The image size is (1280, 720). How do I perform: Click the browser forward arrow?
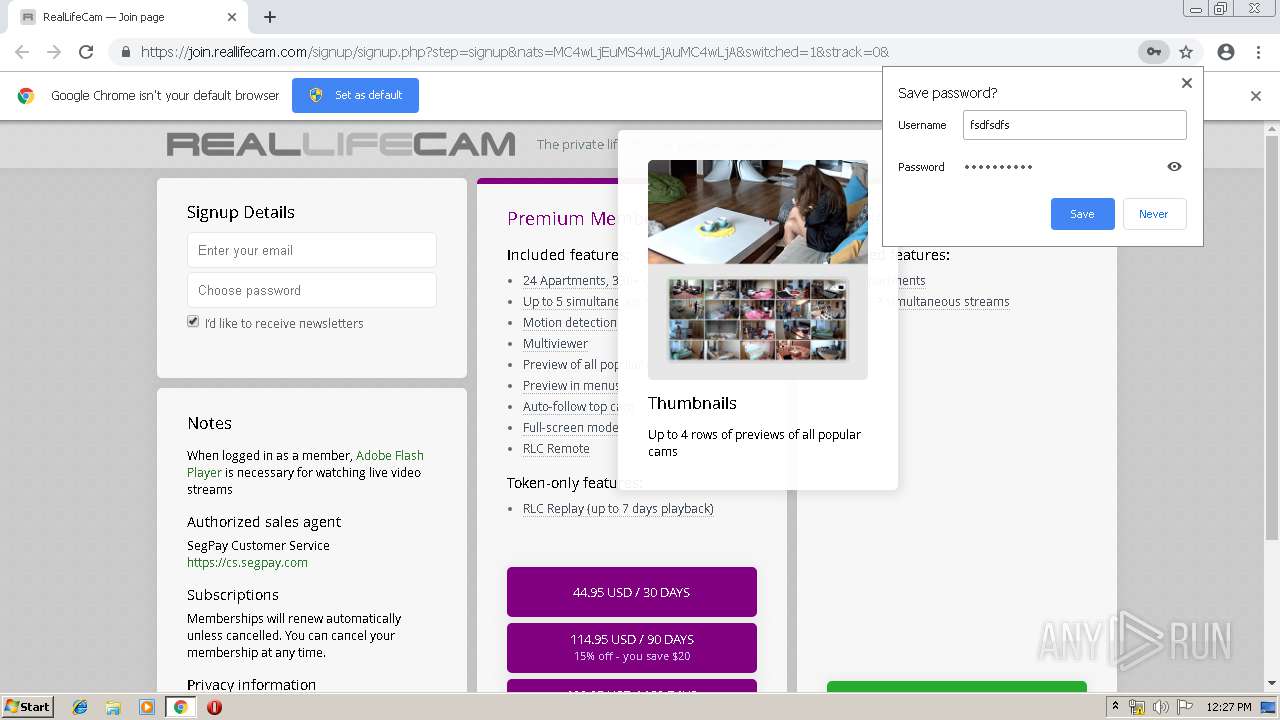tap(54, 52)
